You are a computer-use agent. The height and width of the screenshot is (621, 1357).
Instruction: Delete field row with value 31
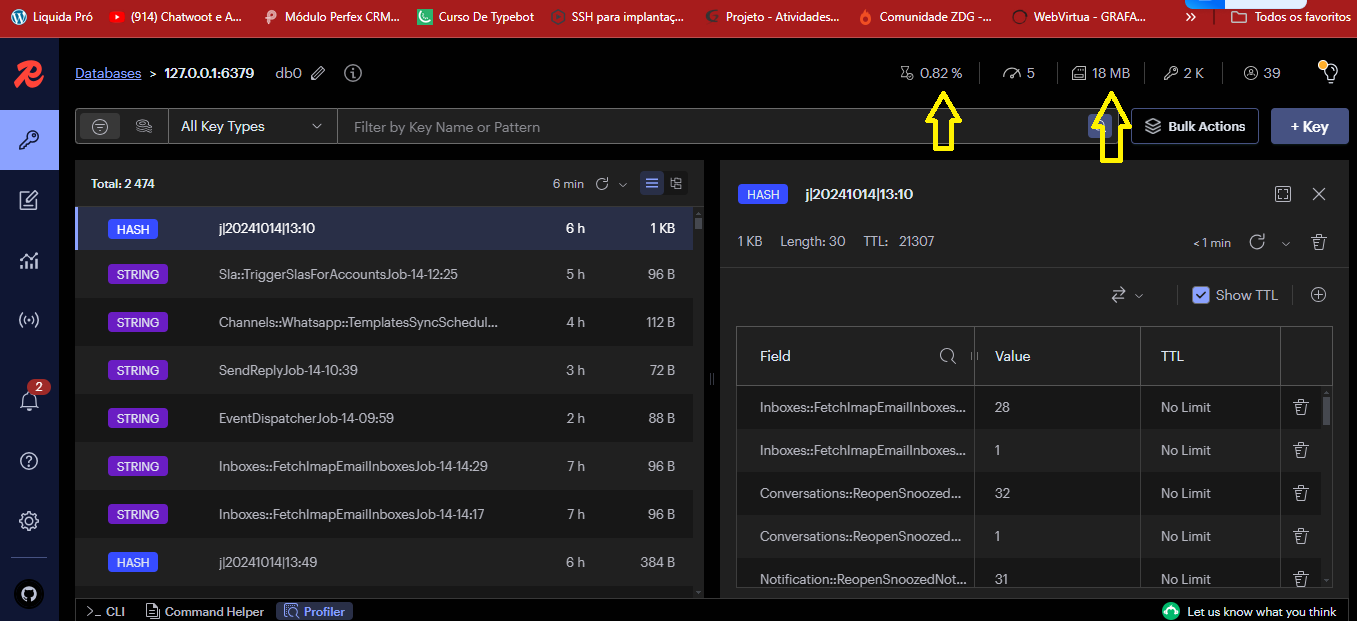[x=1300, y=578]
